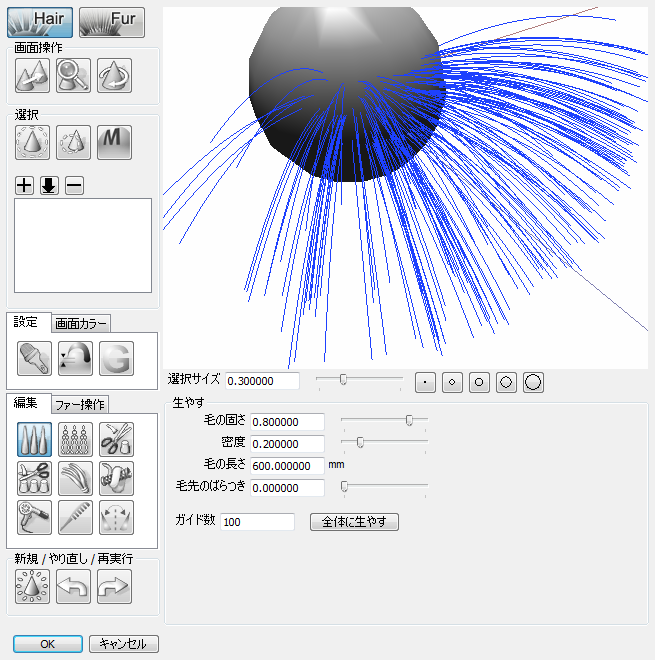This screenshot has width=655, height=660.
Task: Click the undo arrow icon
Action: click(73, 587)
